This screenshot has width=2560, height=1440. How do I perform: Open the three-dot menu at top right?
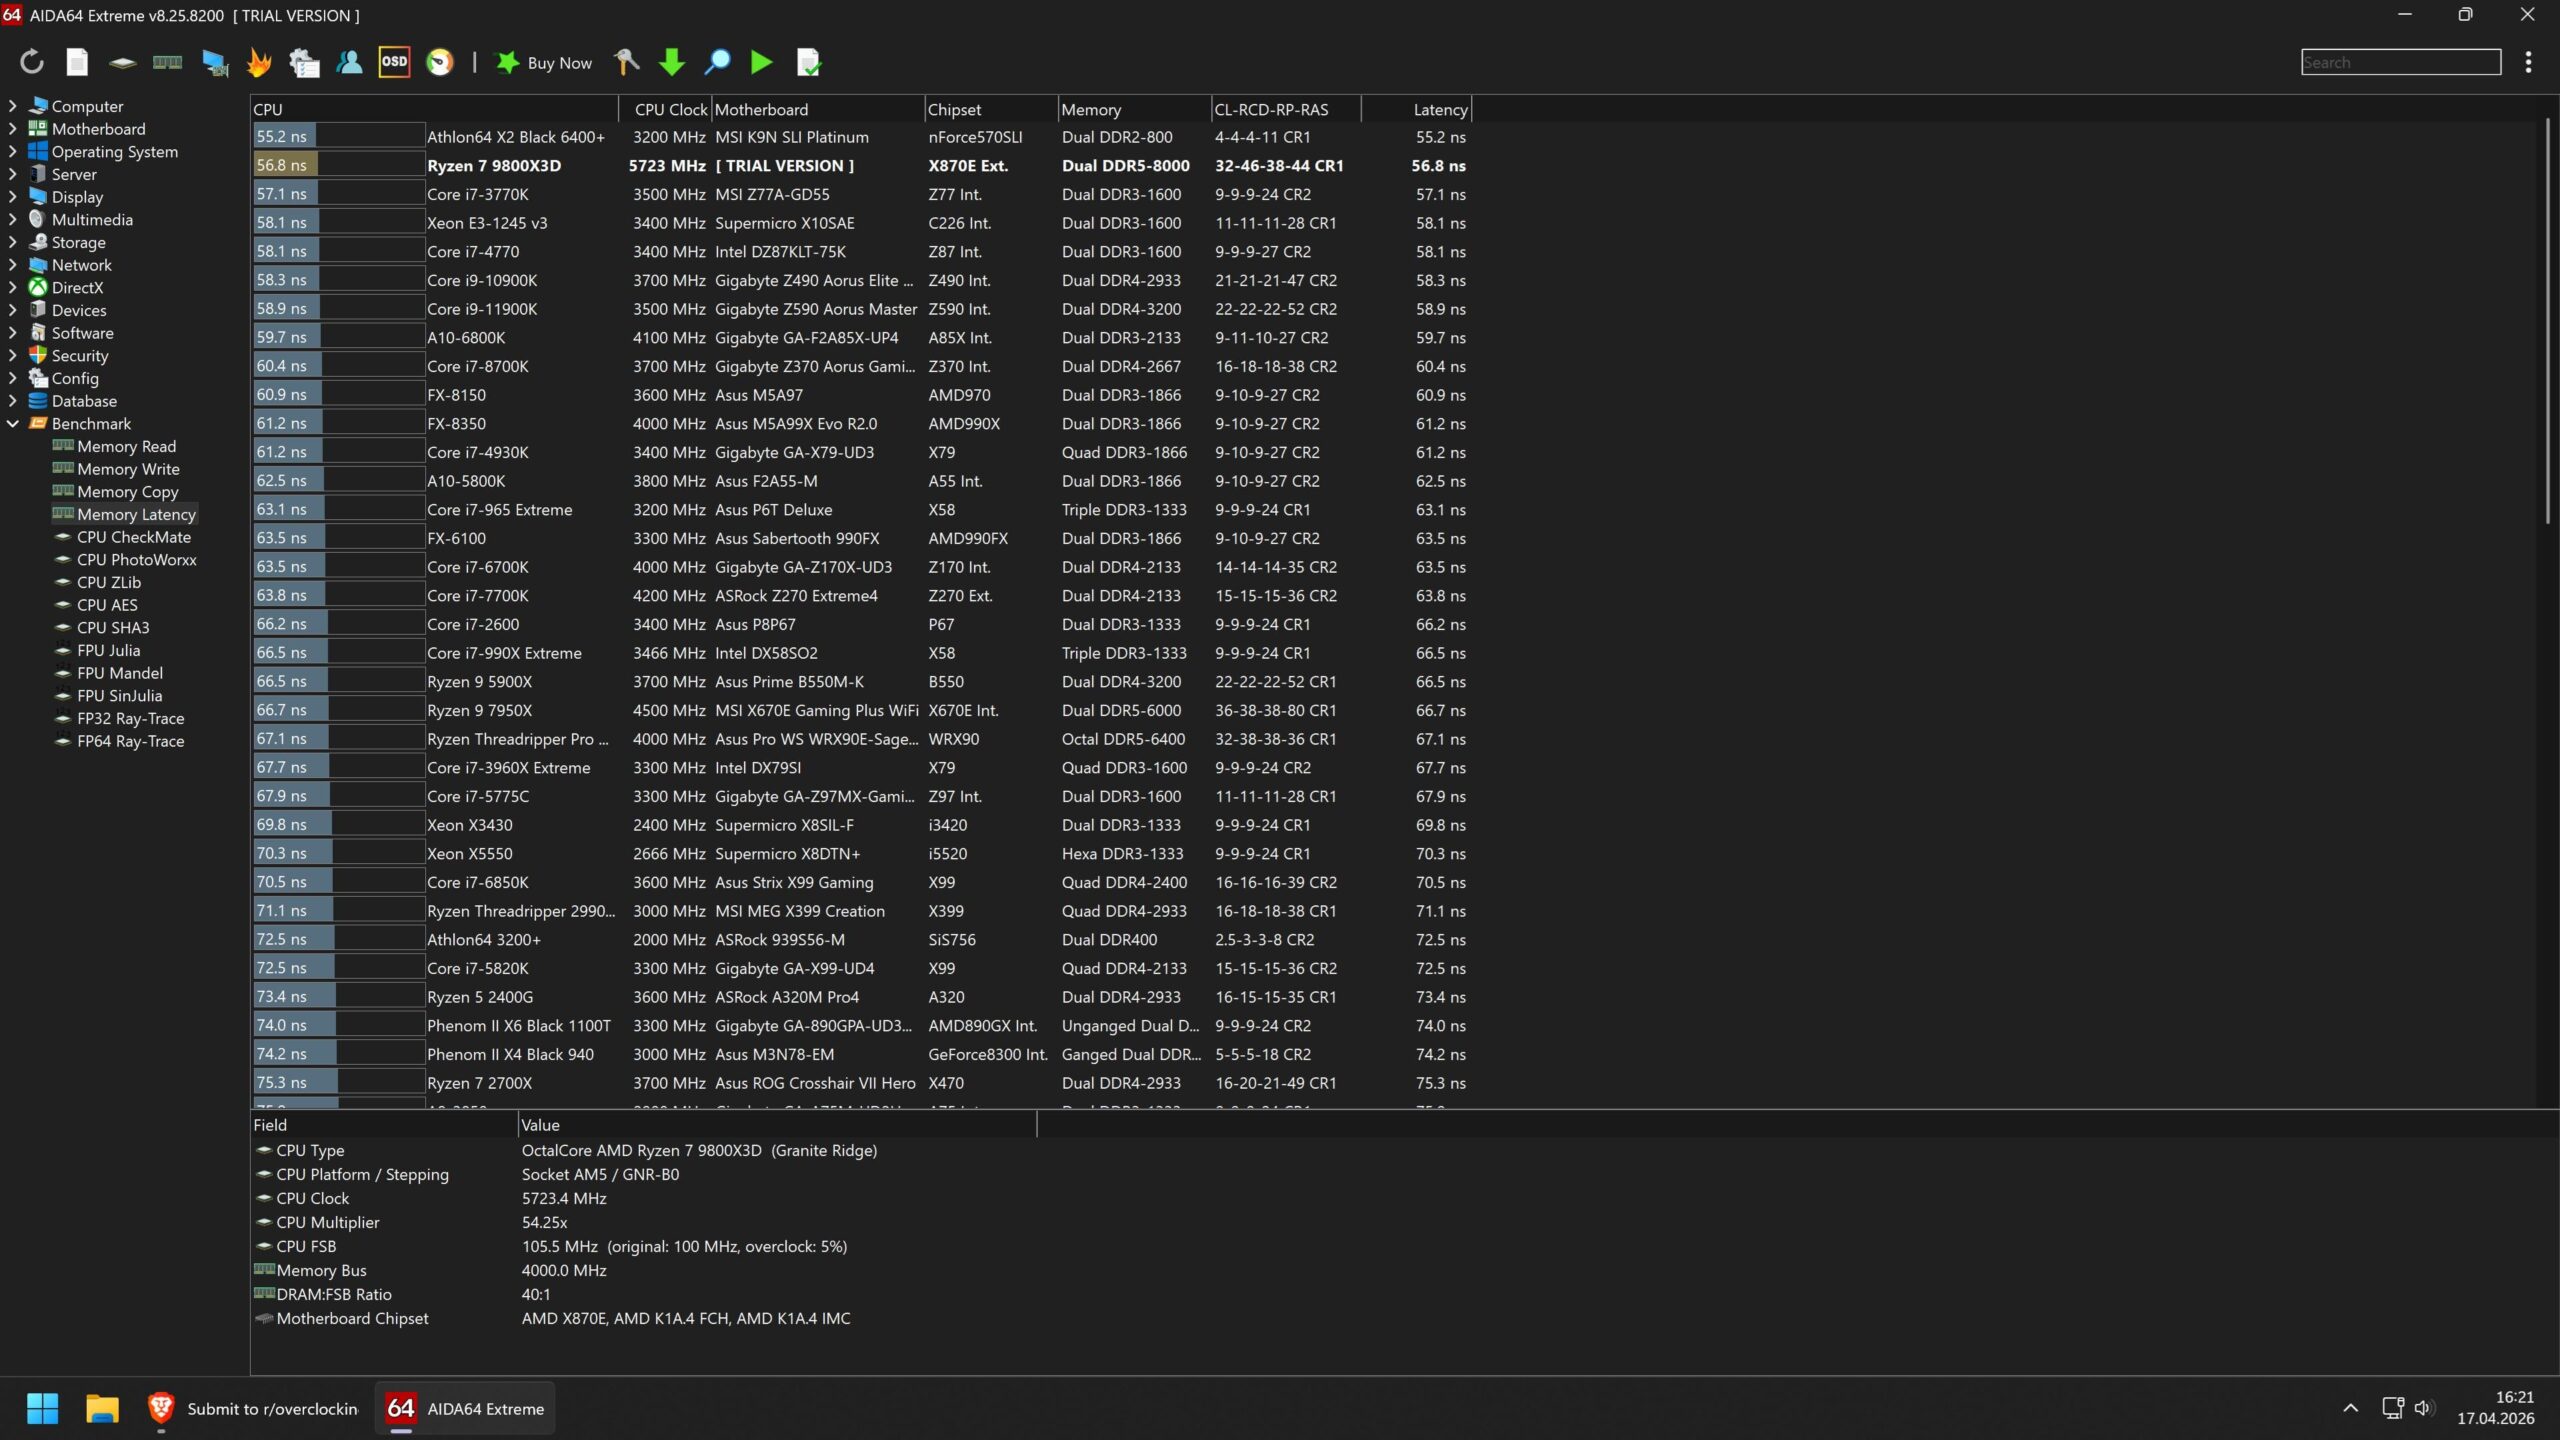click(x=2528, y=63)
